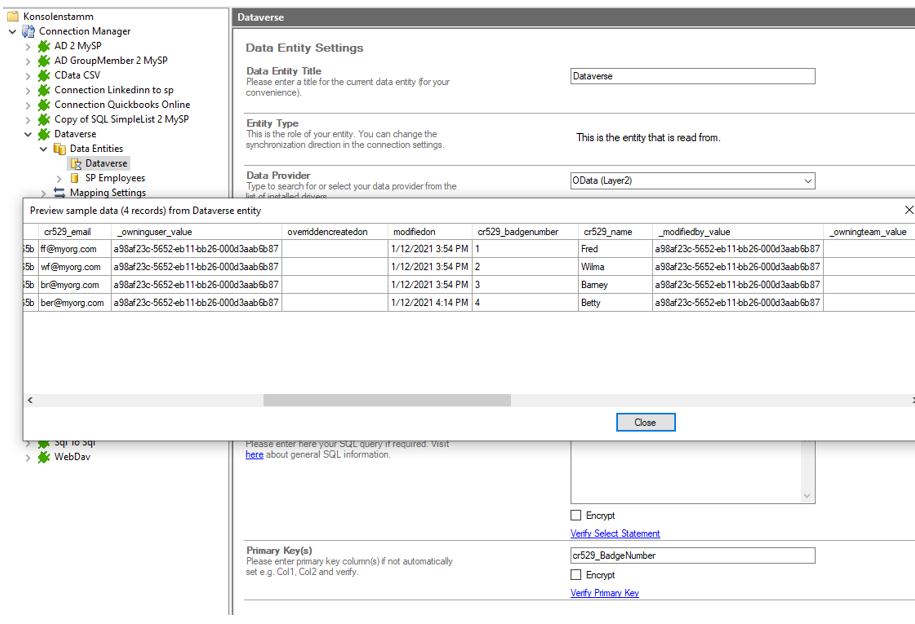Viewport: 915px width, 624px height.
Task: Click the Connection Manager icon in tree
Action: coord(28,31)
